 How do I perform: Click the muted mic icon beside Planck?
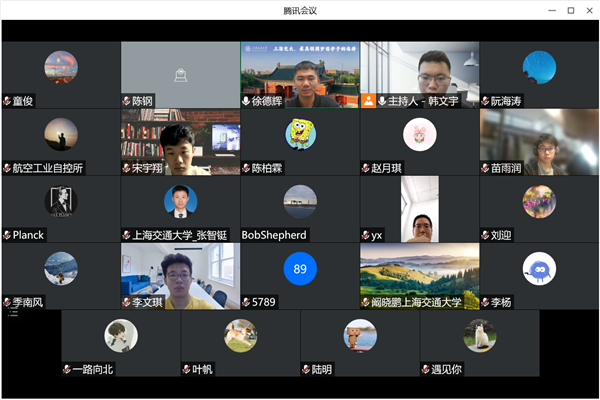point(7,235)
